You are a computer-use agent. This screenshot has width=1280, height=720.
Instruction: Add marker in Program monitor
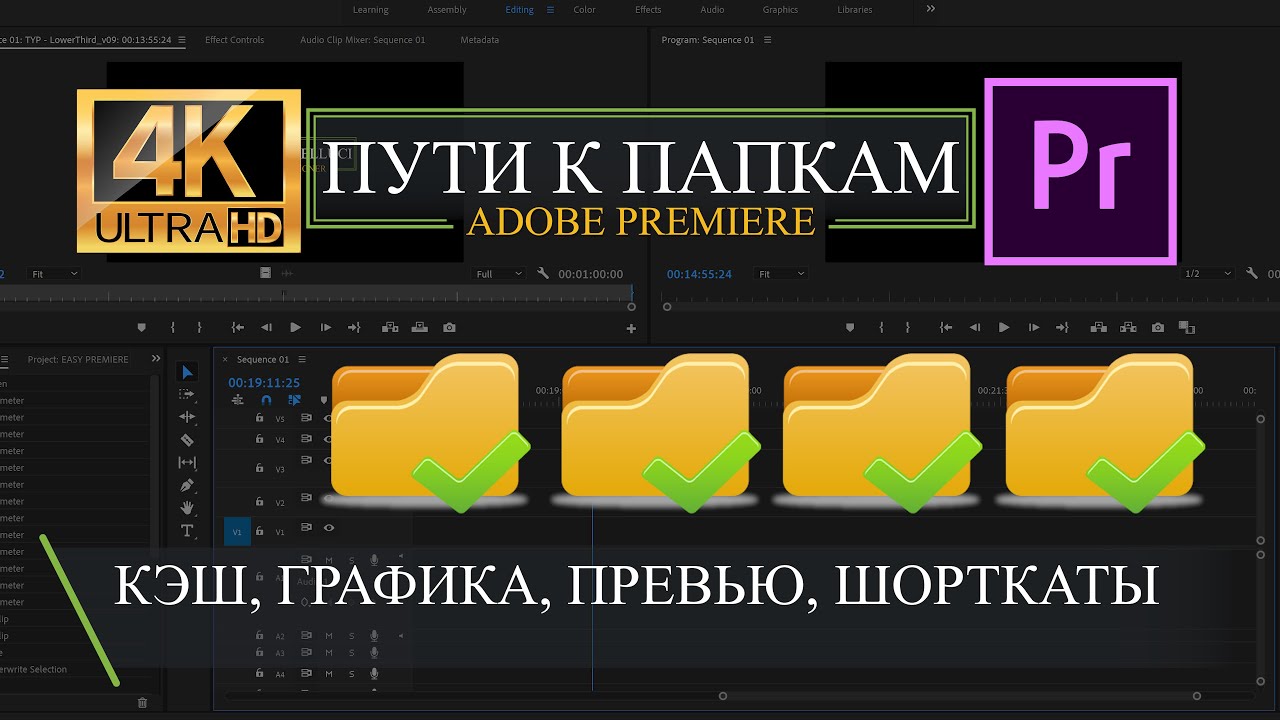coord(850,327)
